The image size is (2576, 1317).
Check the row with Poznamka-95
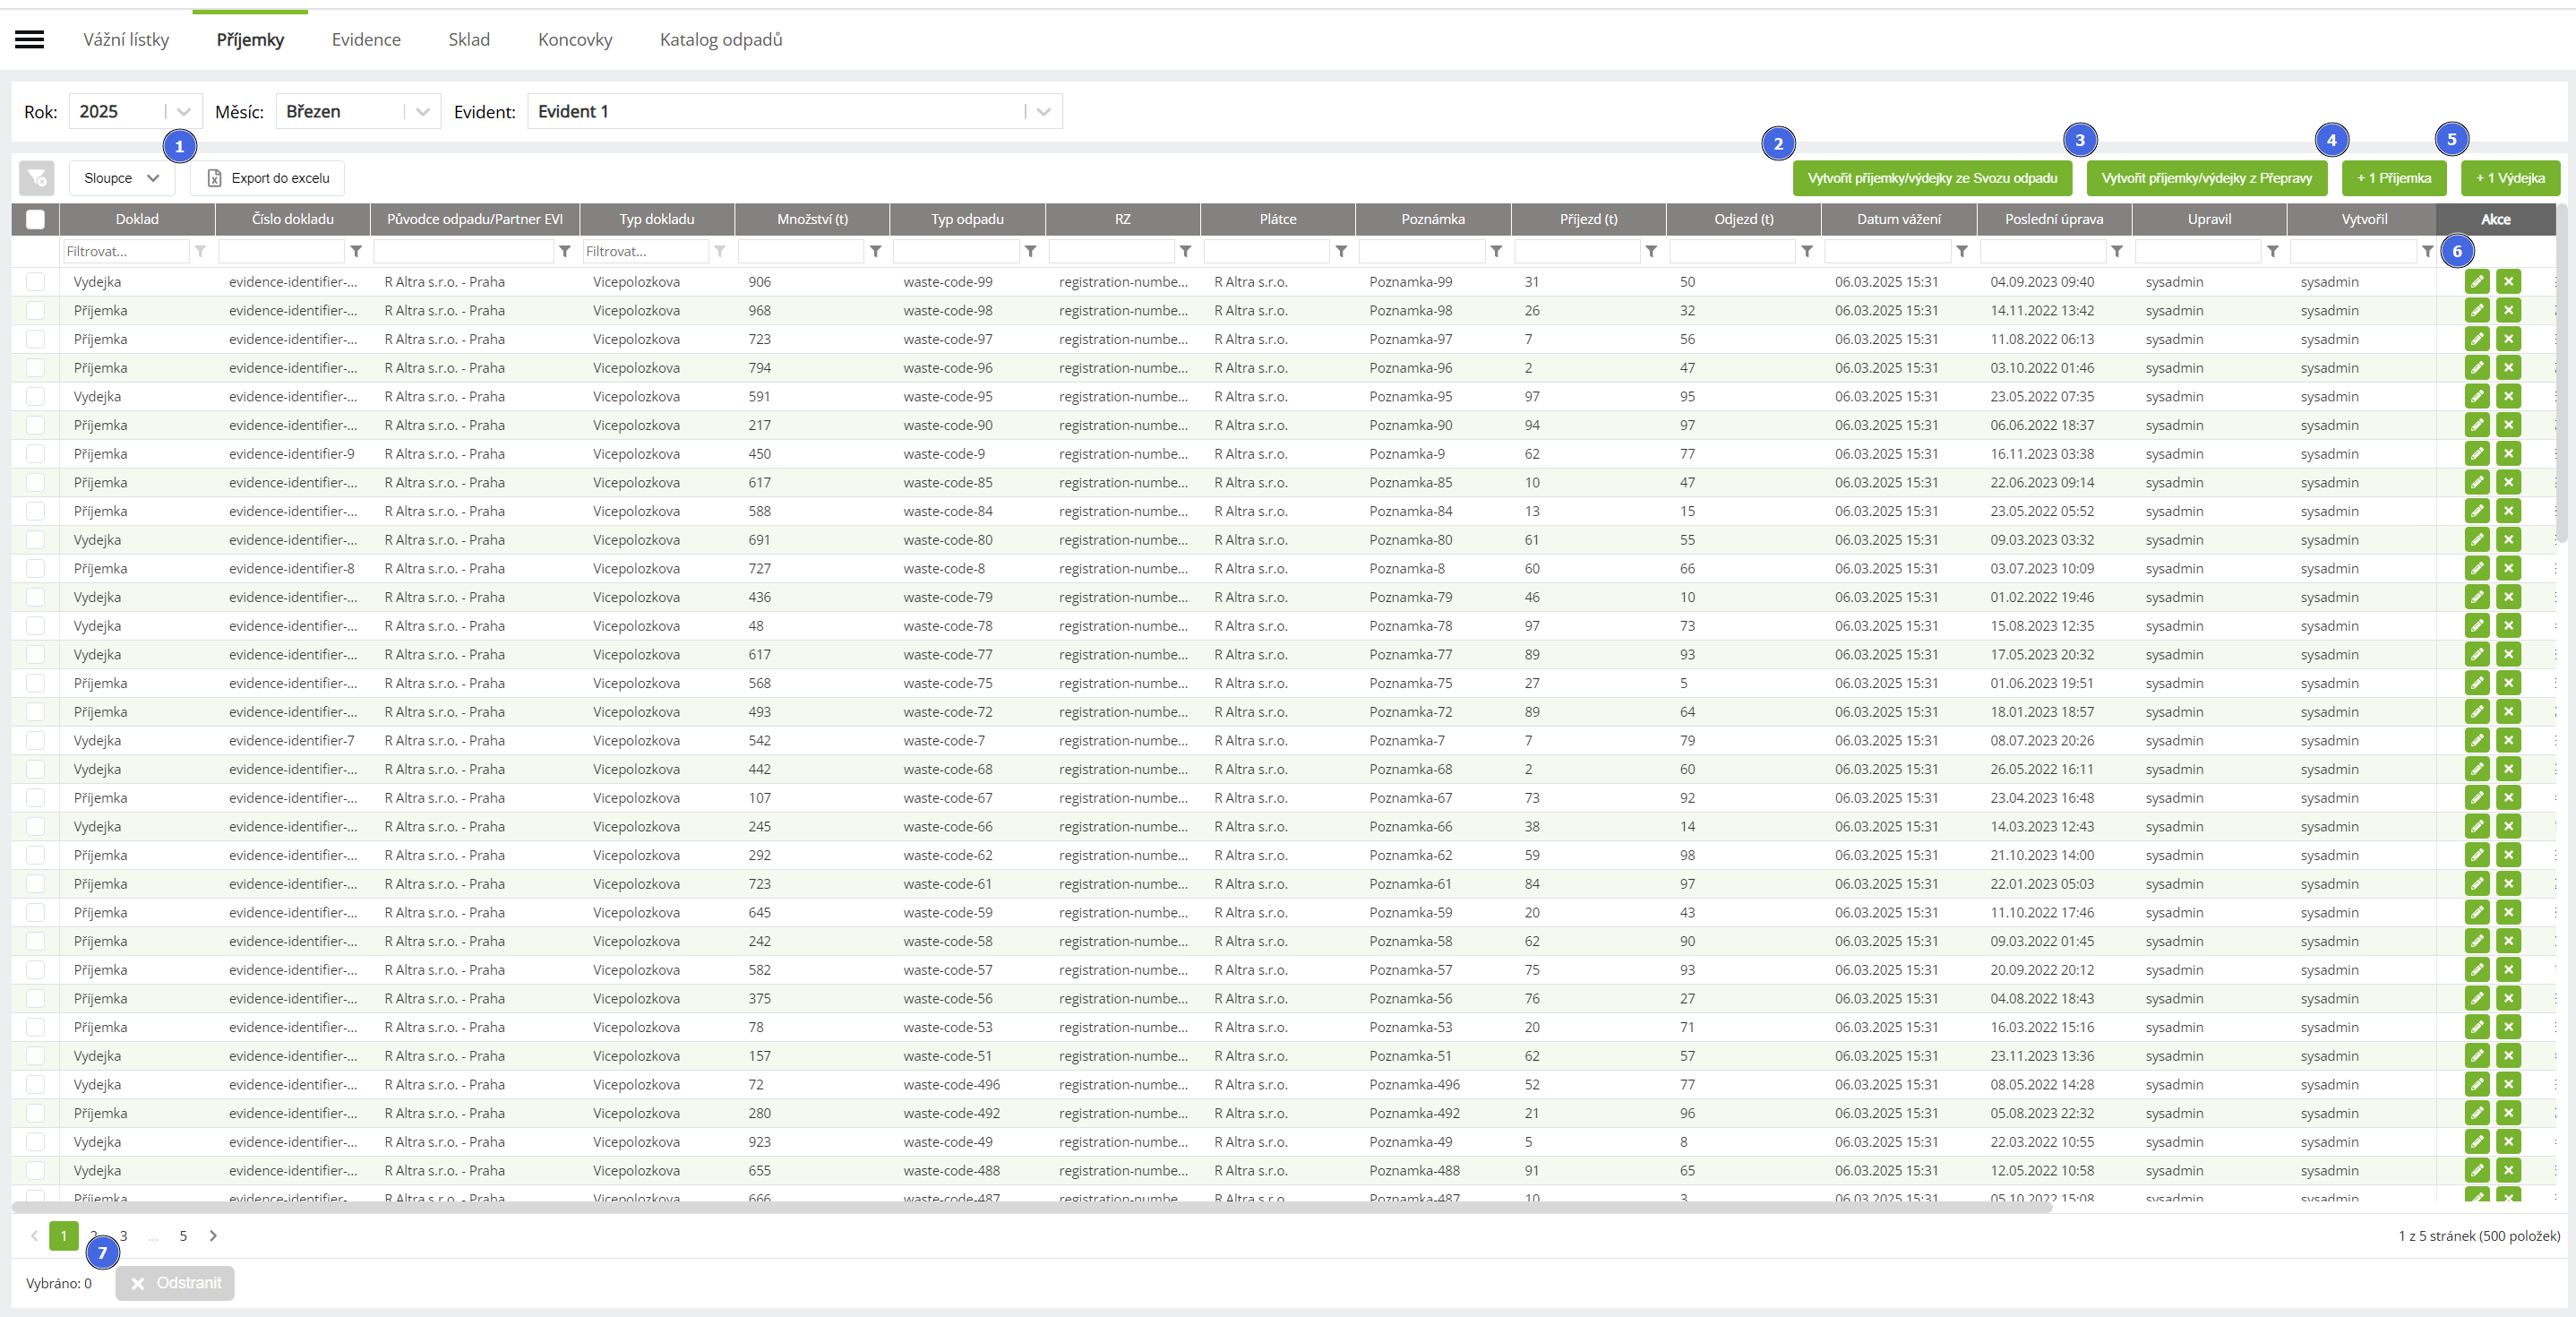pyautogui.click(x=35, y=397)
